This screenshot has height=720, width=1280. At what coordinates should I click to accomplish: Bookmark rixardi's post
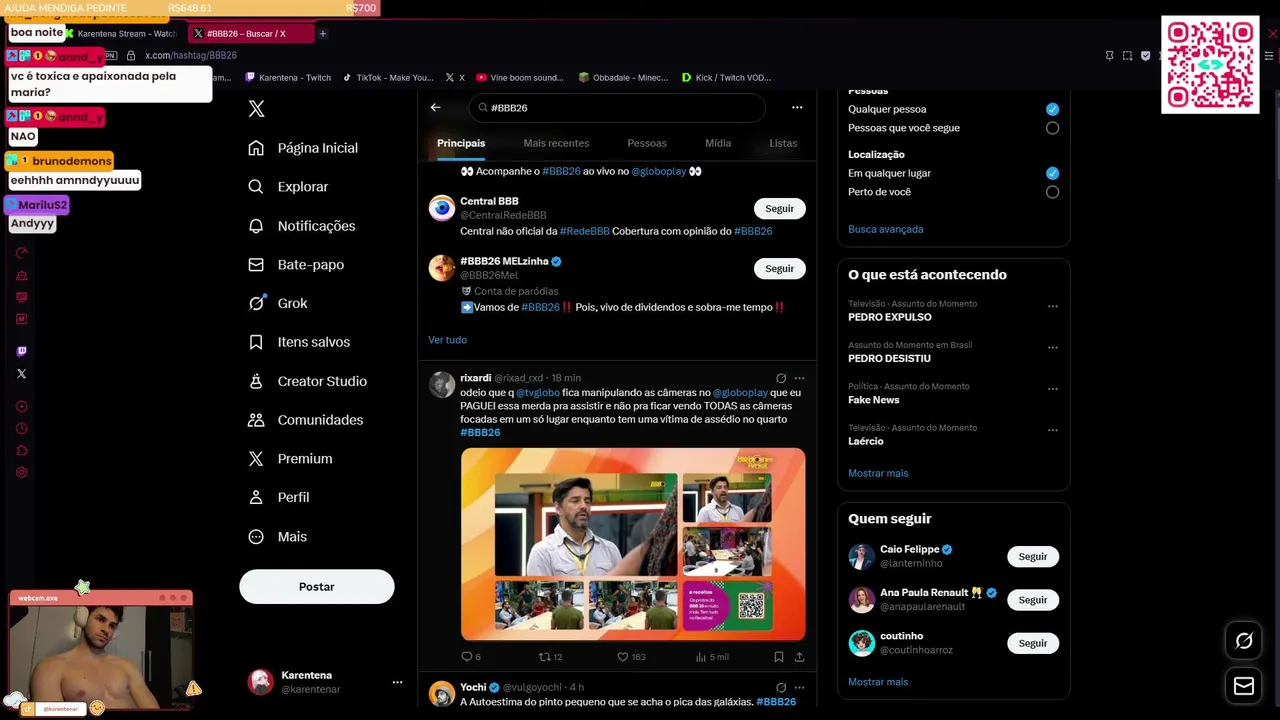[778, 657]
